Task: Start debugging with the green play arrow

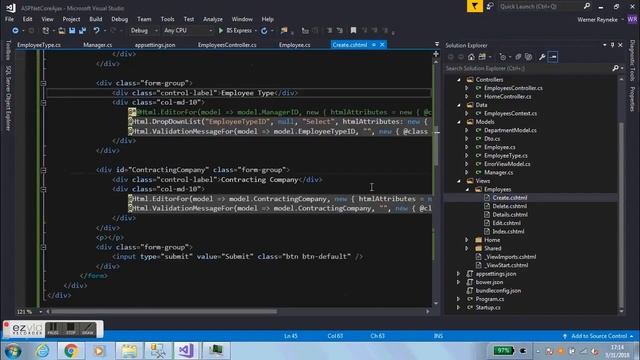Action: click(x=221, y=31)
